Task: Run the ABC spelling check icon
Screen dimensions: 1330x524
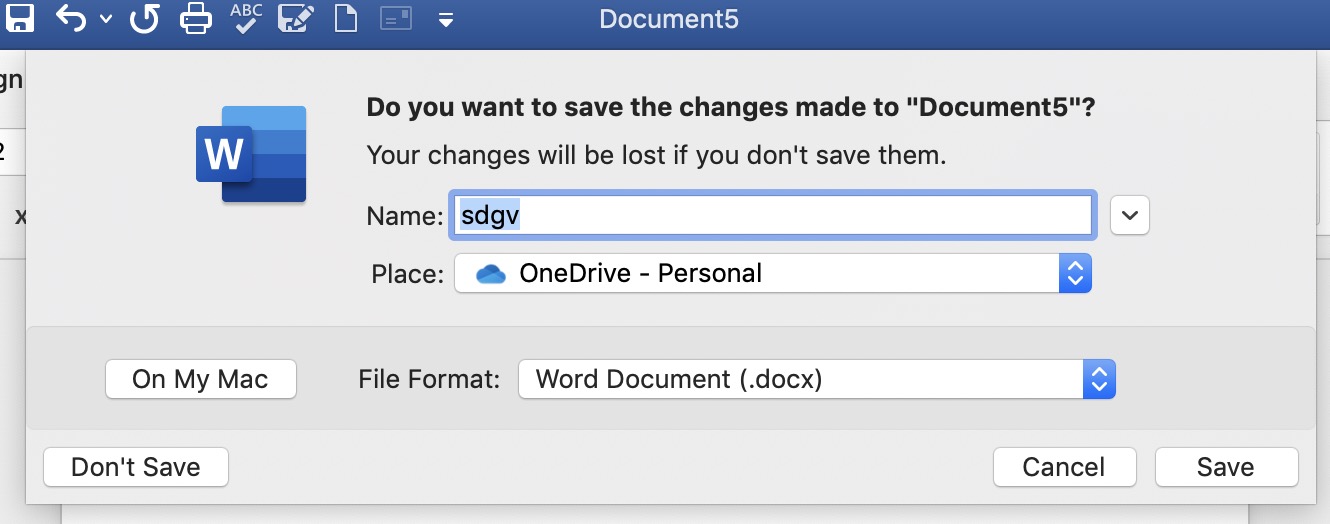Action: tap(246, 18)
